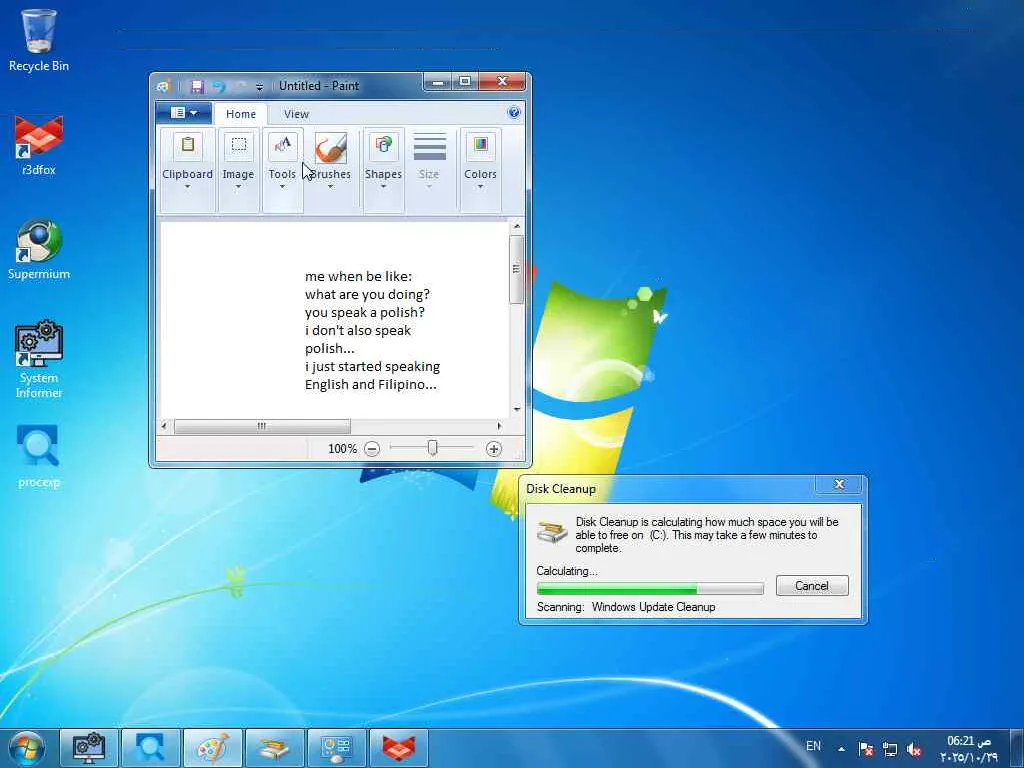This screenshot has height=768, width=1024.
Task: Click the canvas text "what are you doing?"
Action: [x=368, y=294]
